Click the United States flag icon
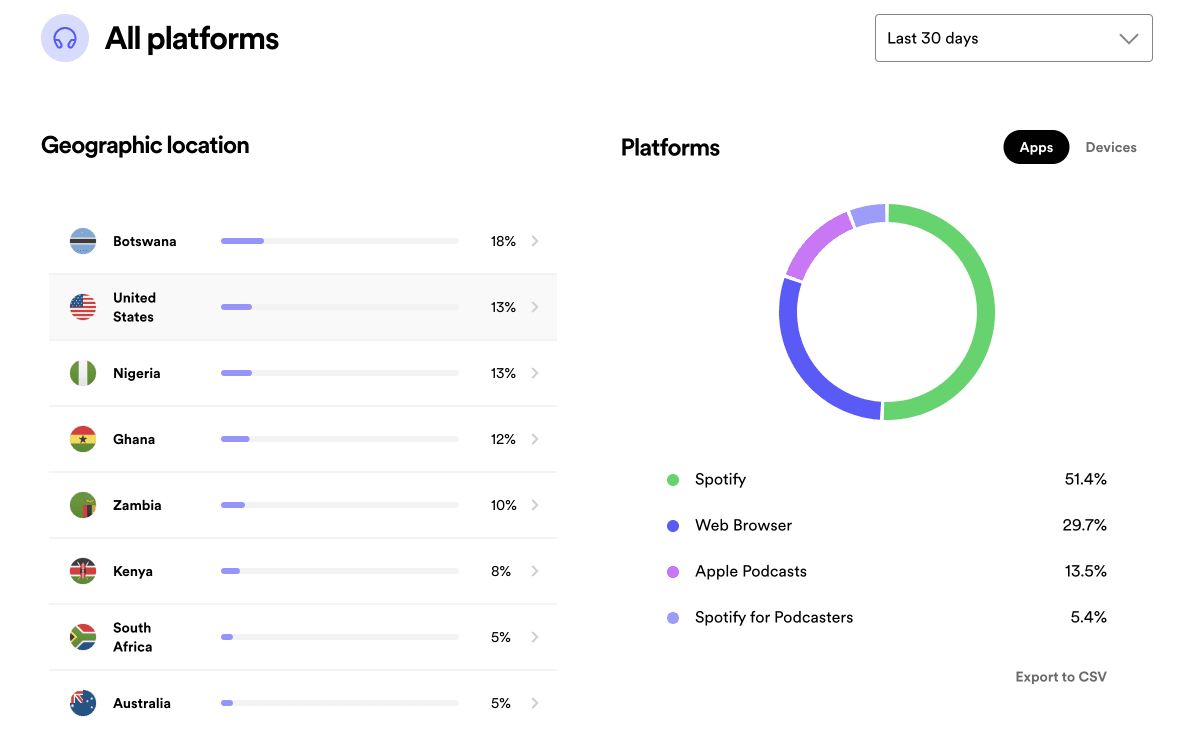1191x730 pixels. coord(83,307)
